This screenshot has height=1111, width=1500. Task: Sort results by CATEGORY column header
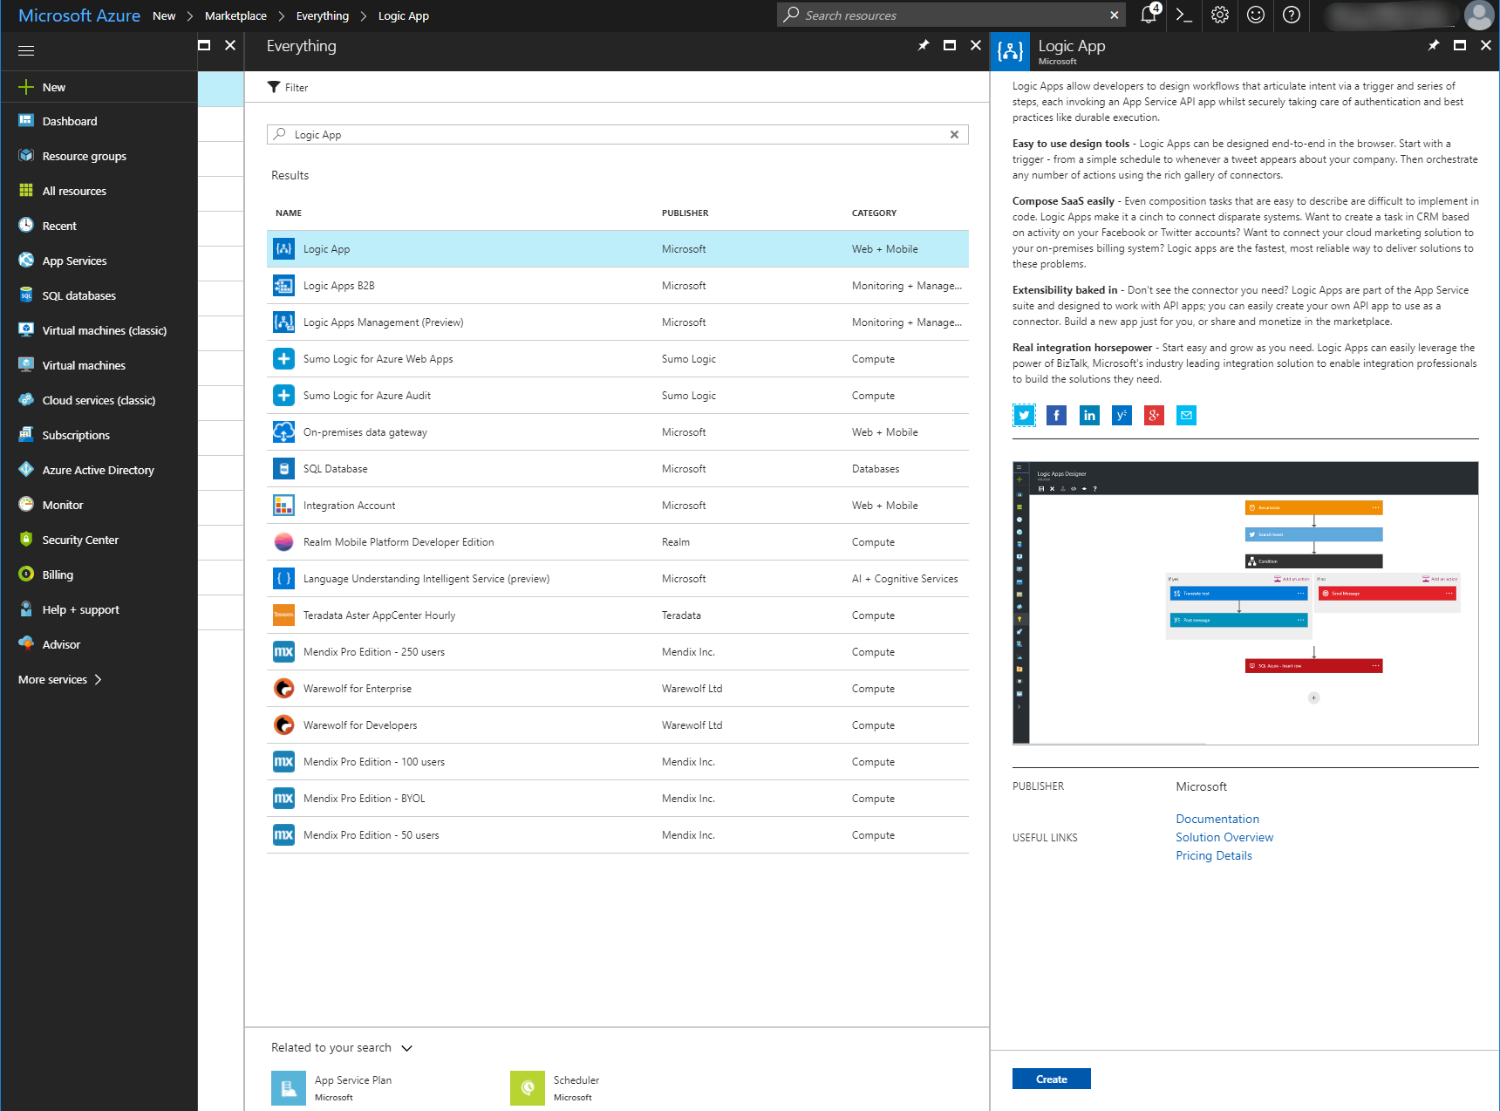[874, 213]
